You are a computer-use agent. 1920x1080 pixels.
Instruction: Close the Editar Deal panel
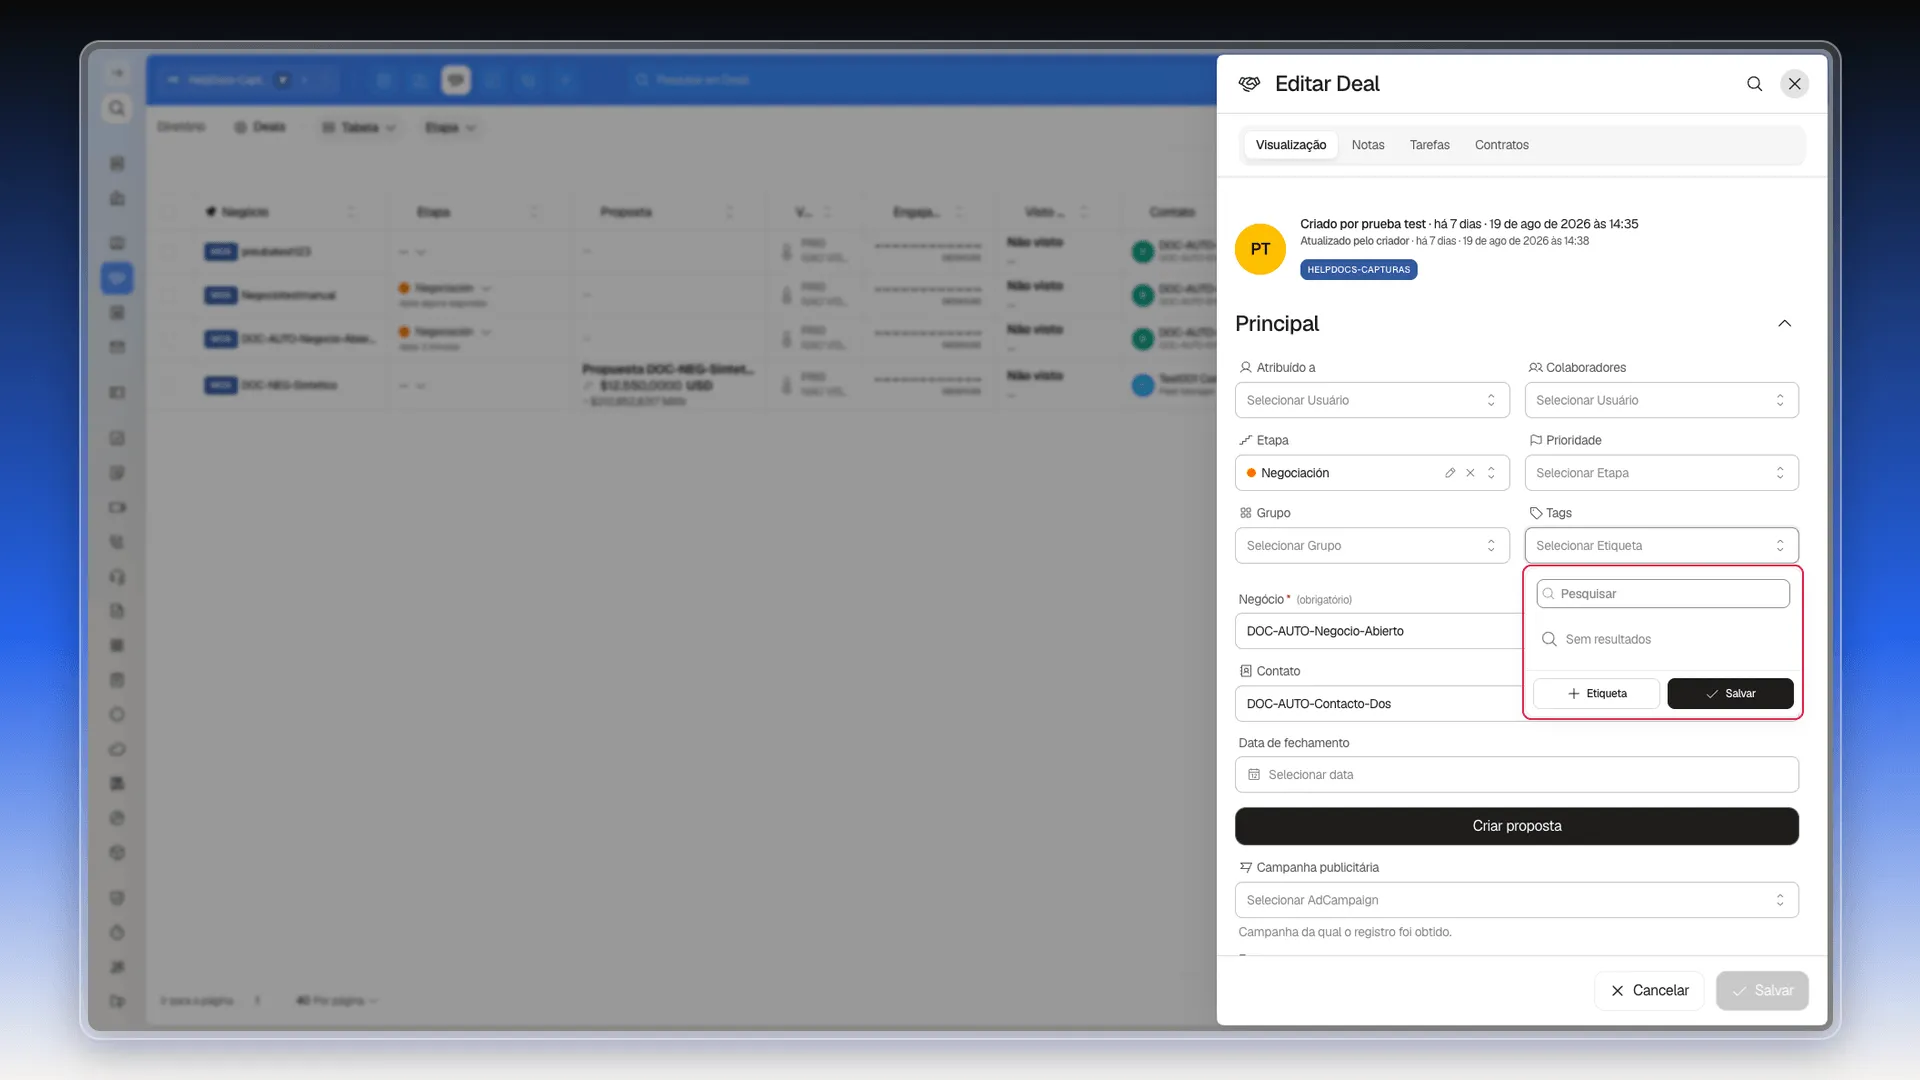[1794, 84]
